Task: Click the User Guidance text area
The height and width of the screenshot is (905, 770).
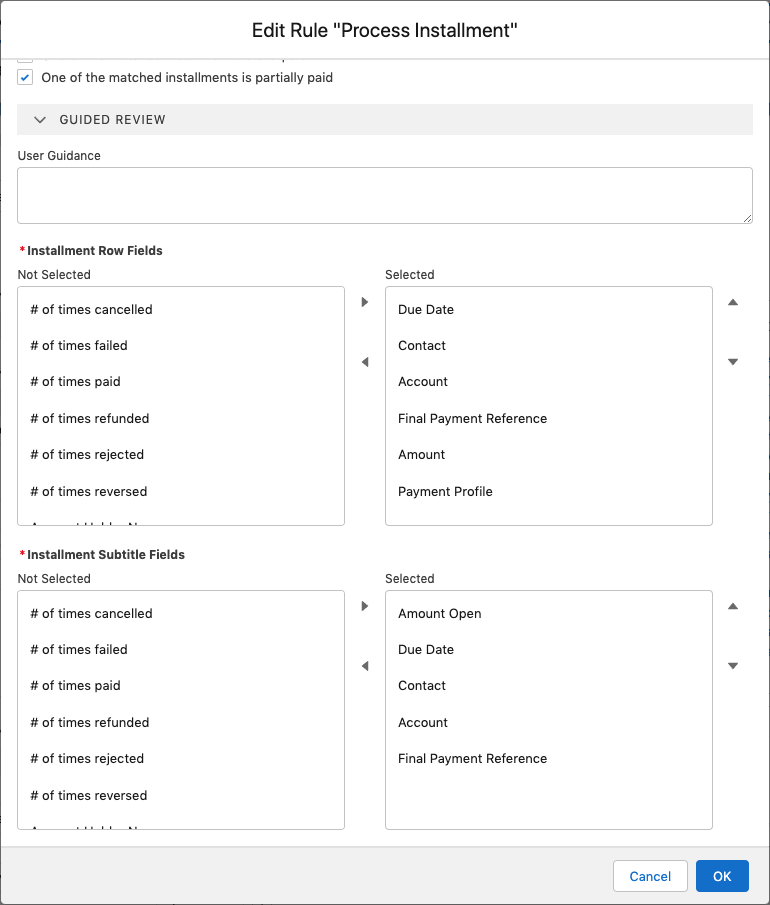Action: click(x=384, y=195)
